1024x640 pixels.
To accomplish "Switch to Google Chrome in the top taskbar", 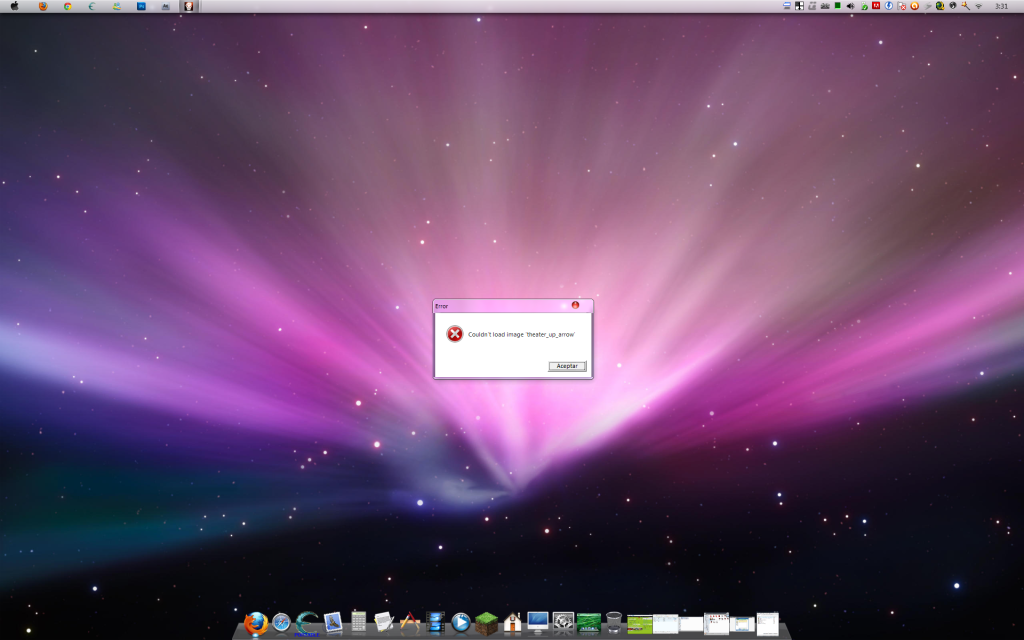I will pos(67,6).
